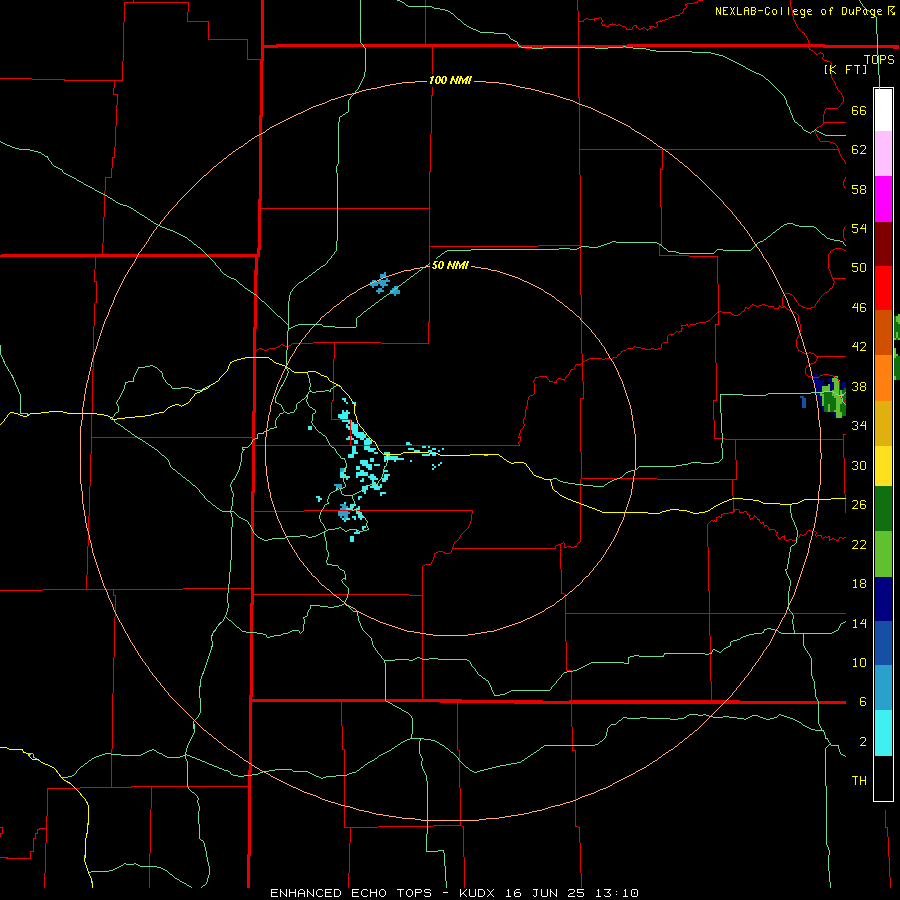Click the white 66 kft legend swatch
This screenshot has height=900, width=900.
pos(883,110)
